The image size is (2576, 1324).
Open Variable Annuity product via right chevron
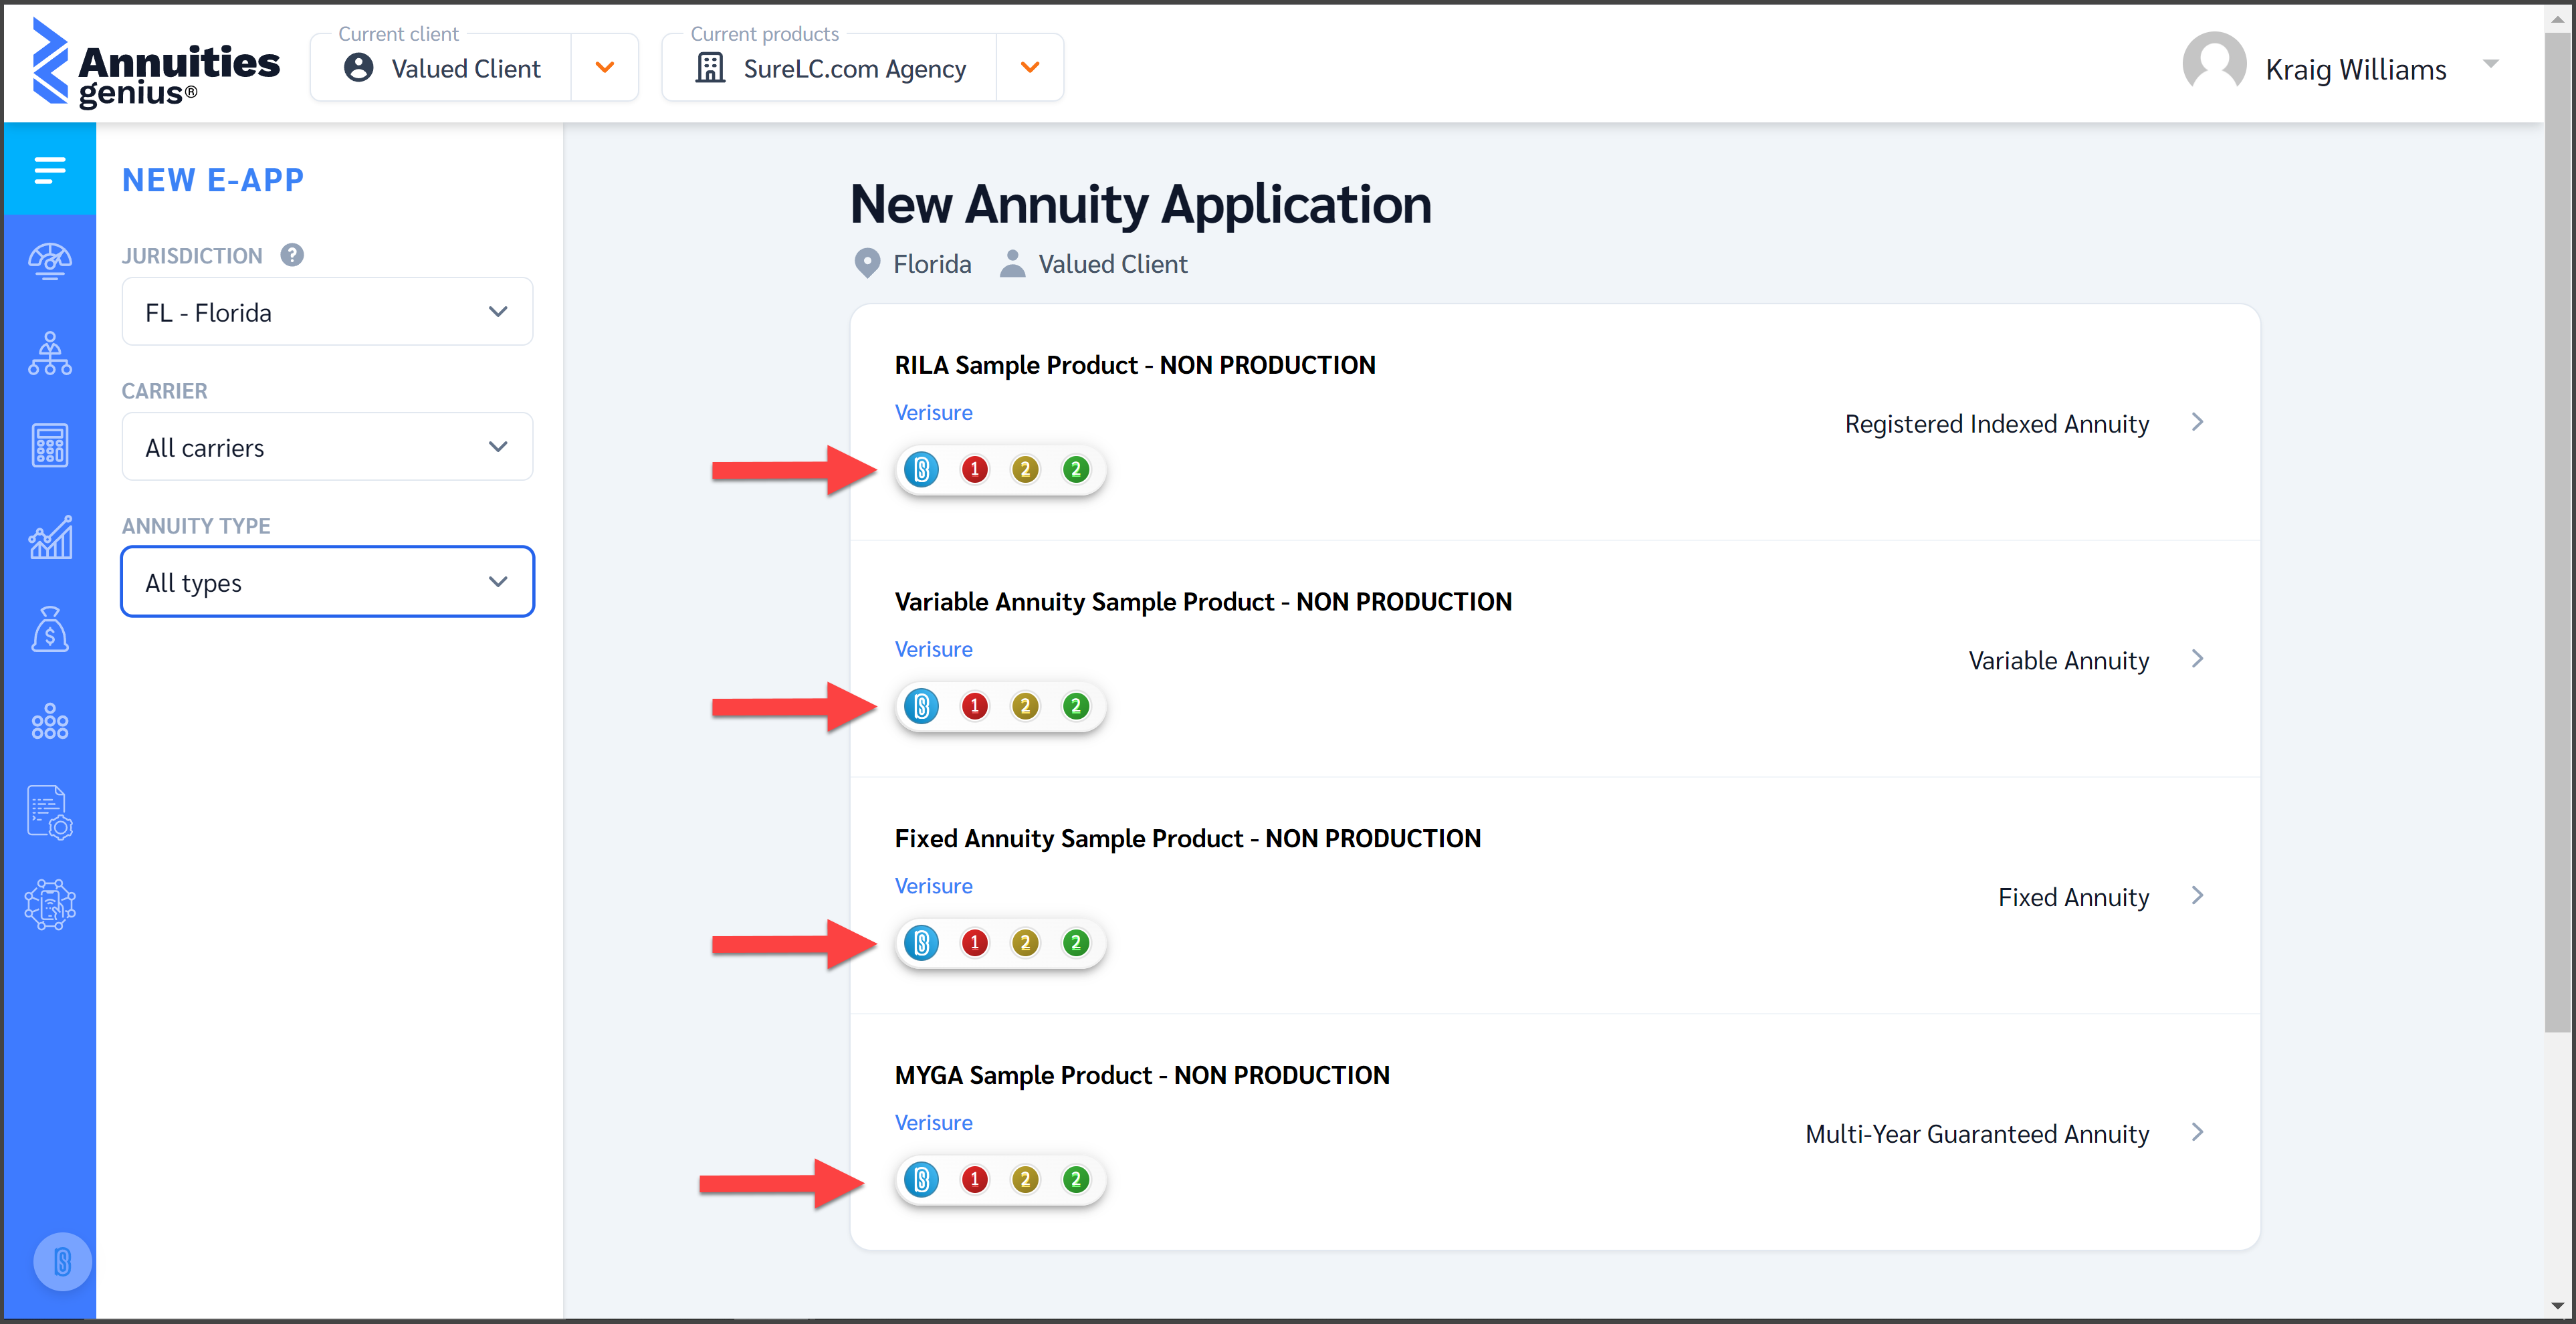point(2197,659)
